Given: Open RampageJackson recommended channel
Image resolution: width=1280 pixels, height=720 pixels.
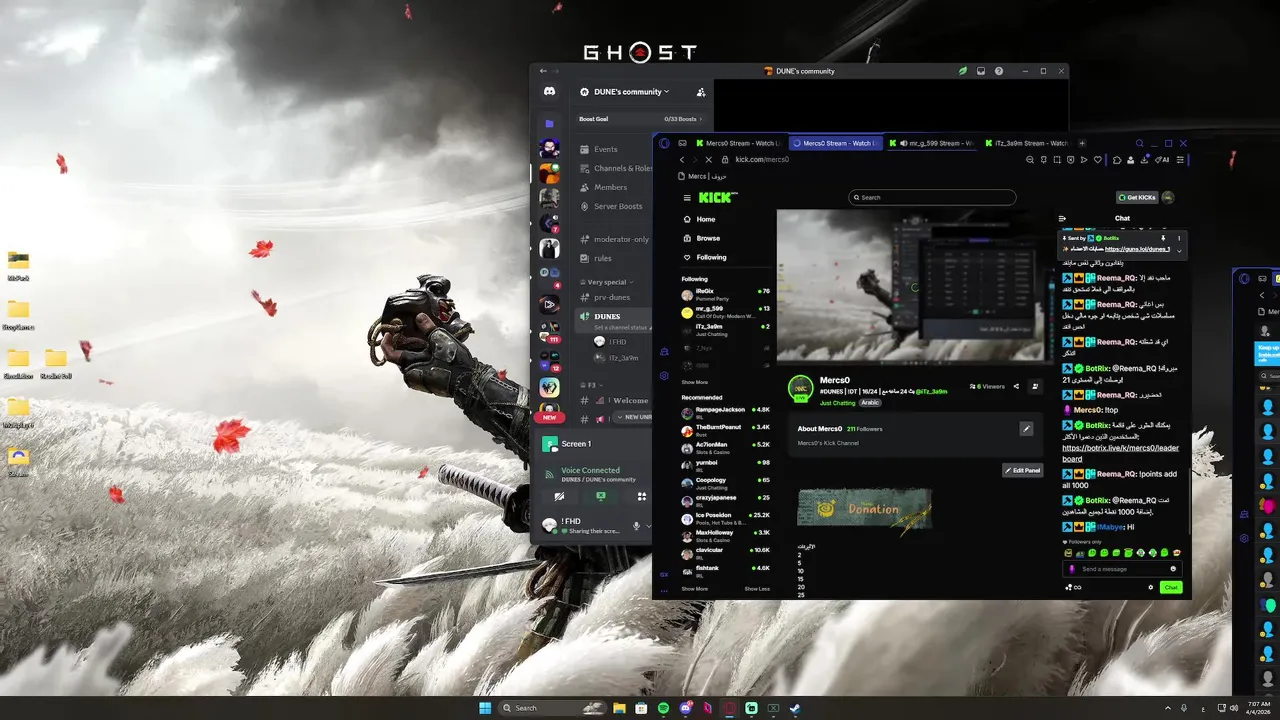Looking at the screenshot, I should coord(726,411).
